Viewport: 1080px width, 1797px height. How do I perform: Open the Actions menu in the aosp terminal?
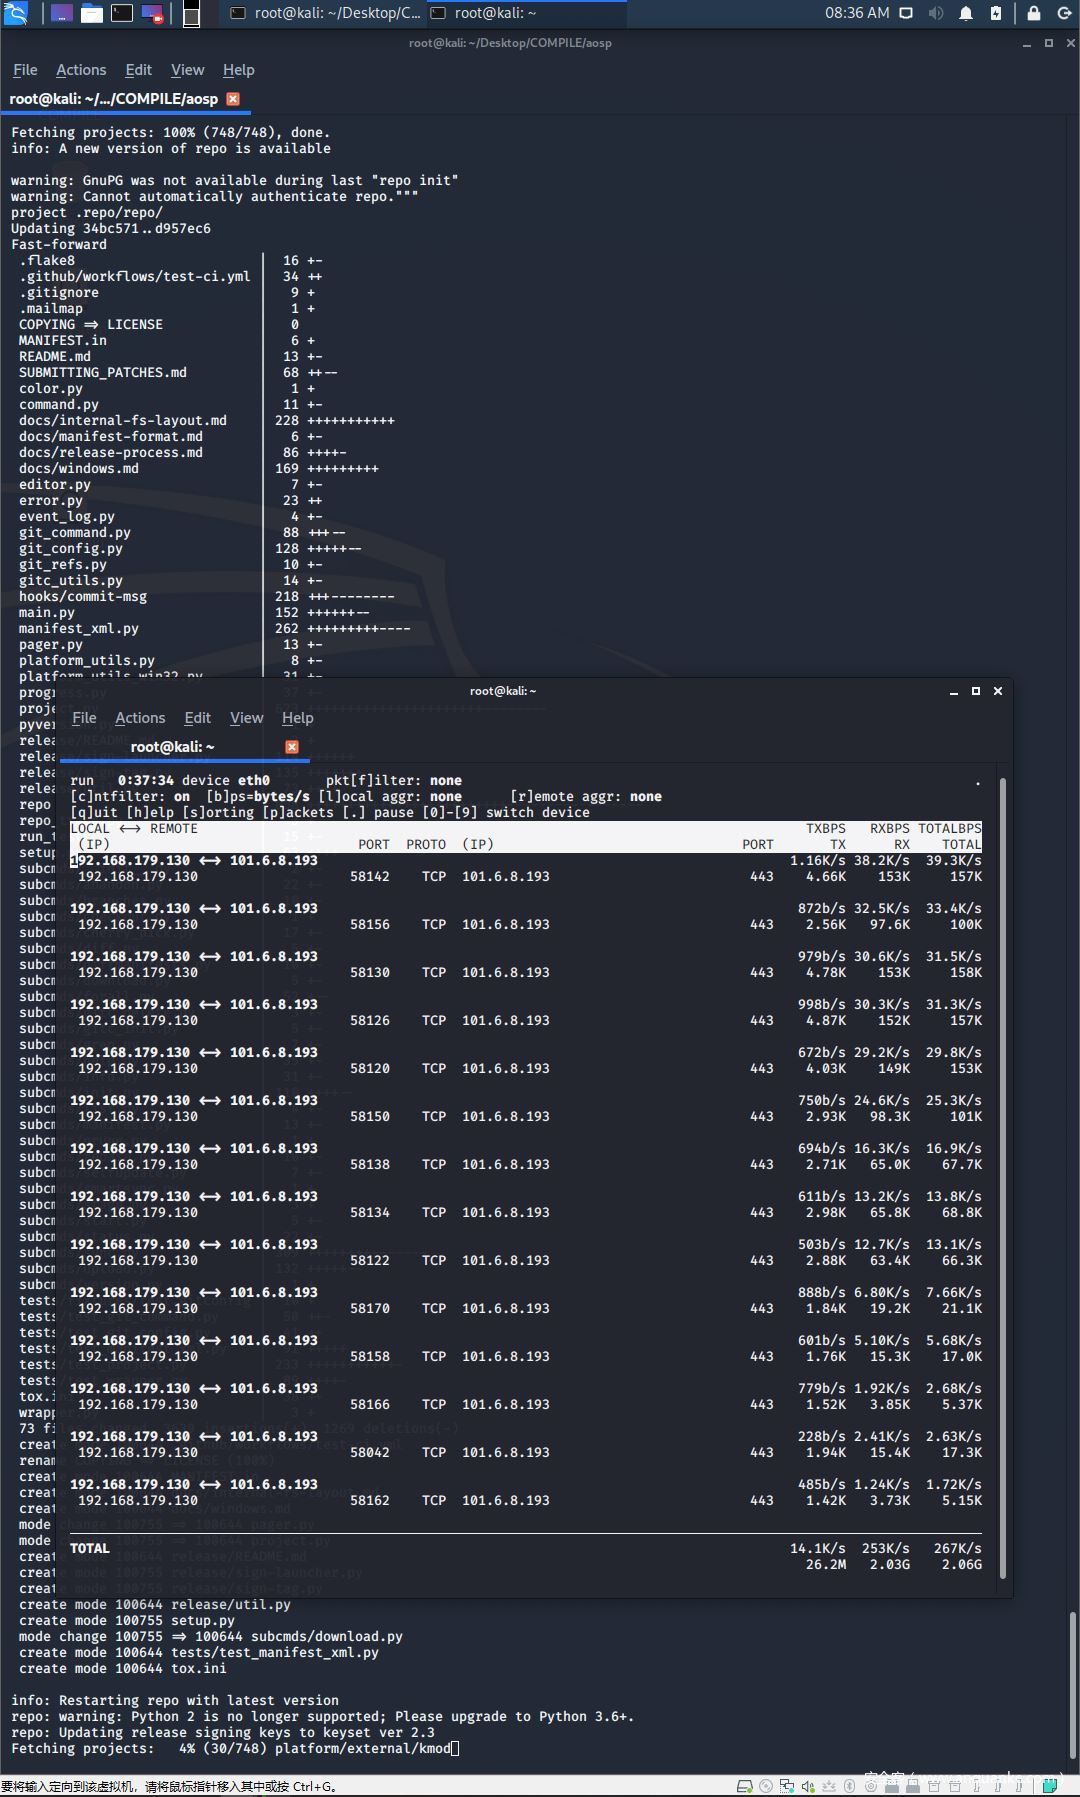tap(81, 70)
